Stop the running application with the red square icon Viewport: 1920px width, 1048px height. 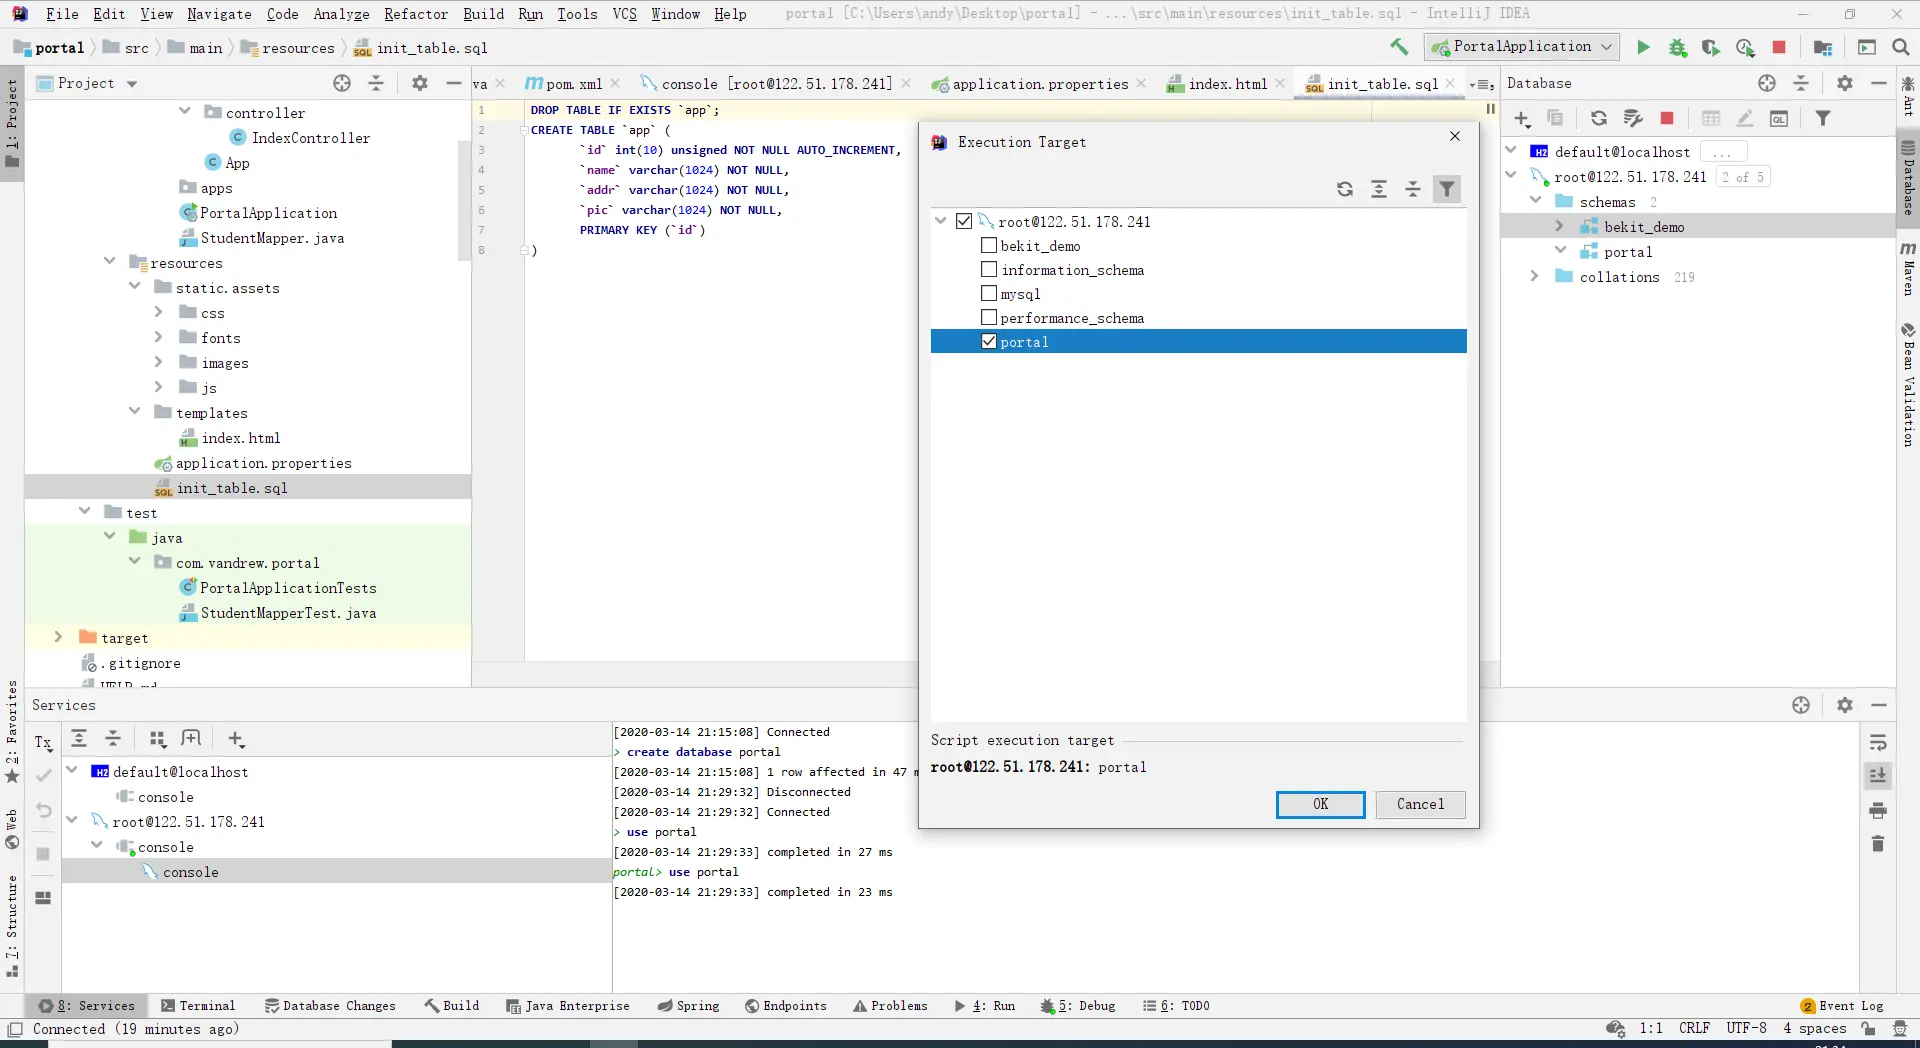click(x=1779, y=47)
